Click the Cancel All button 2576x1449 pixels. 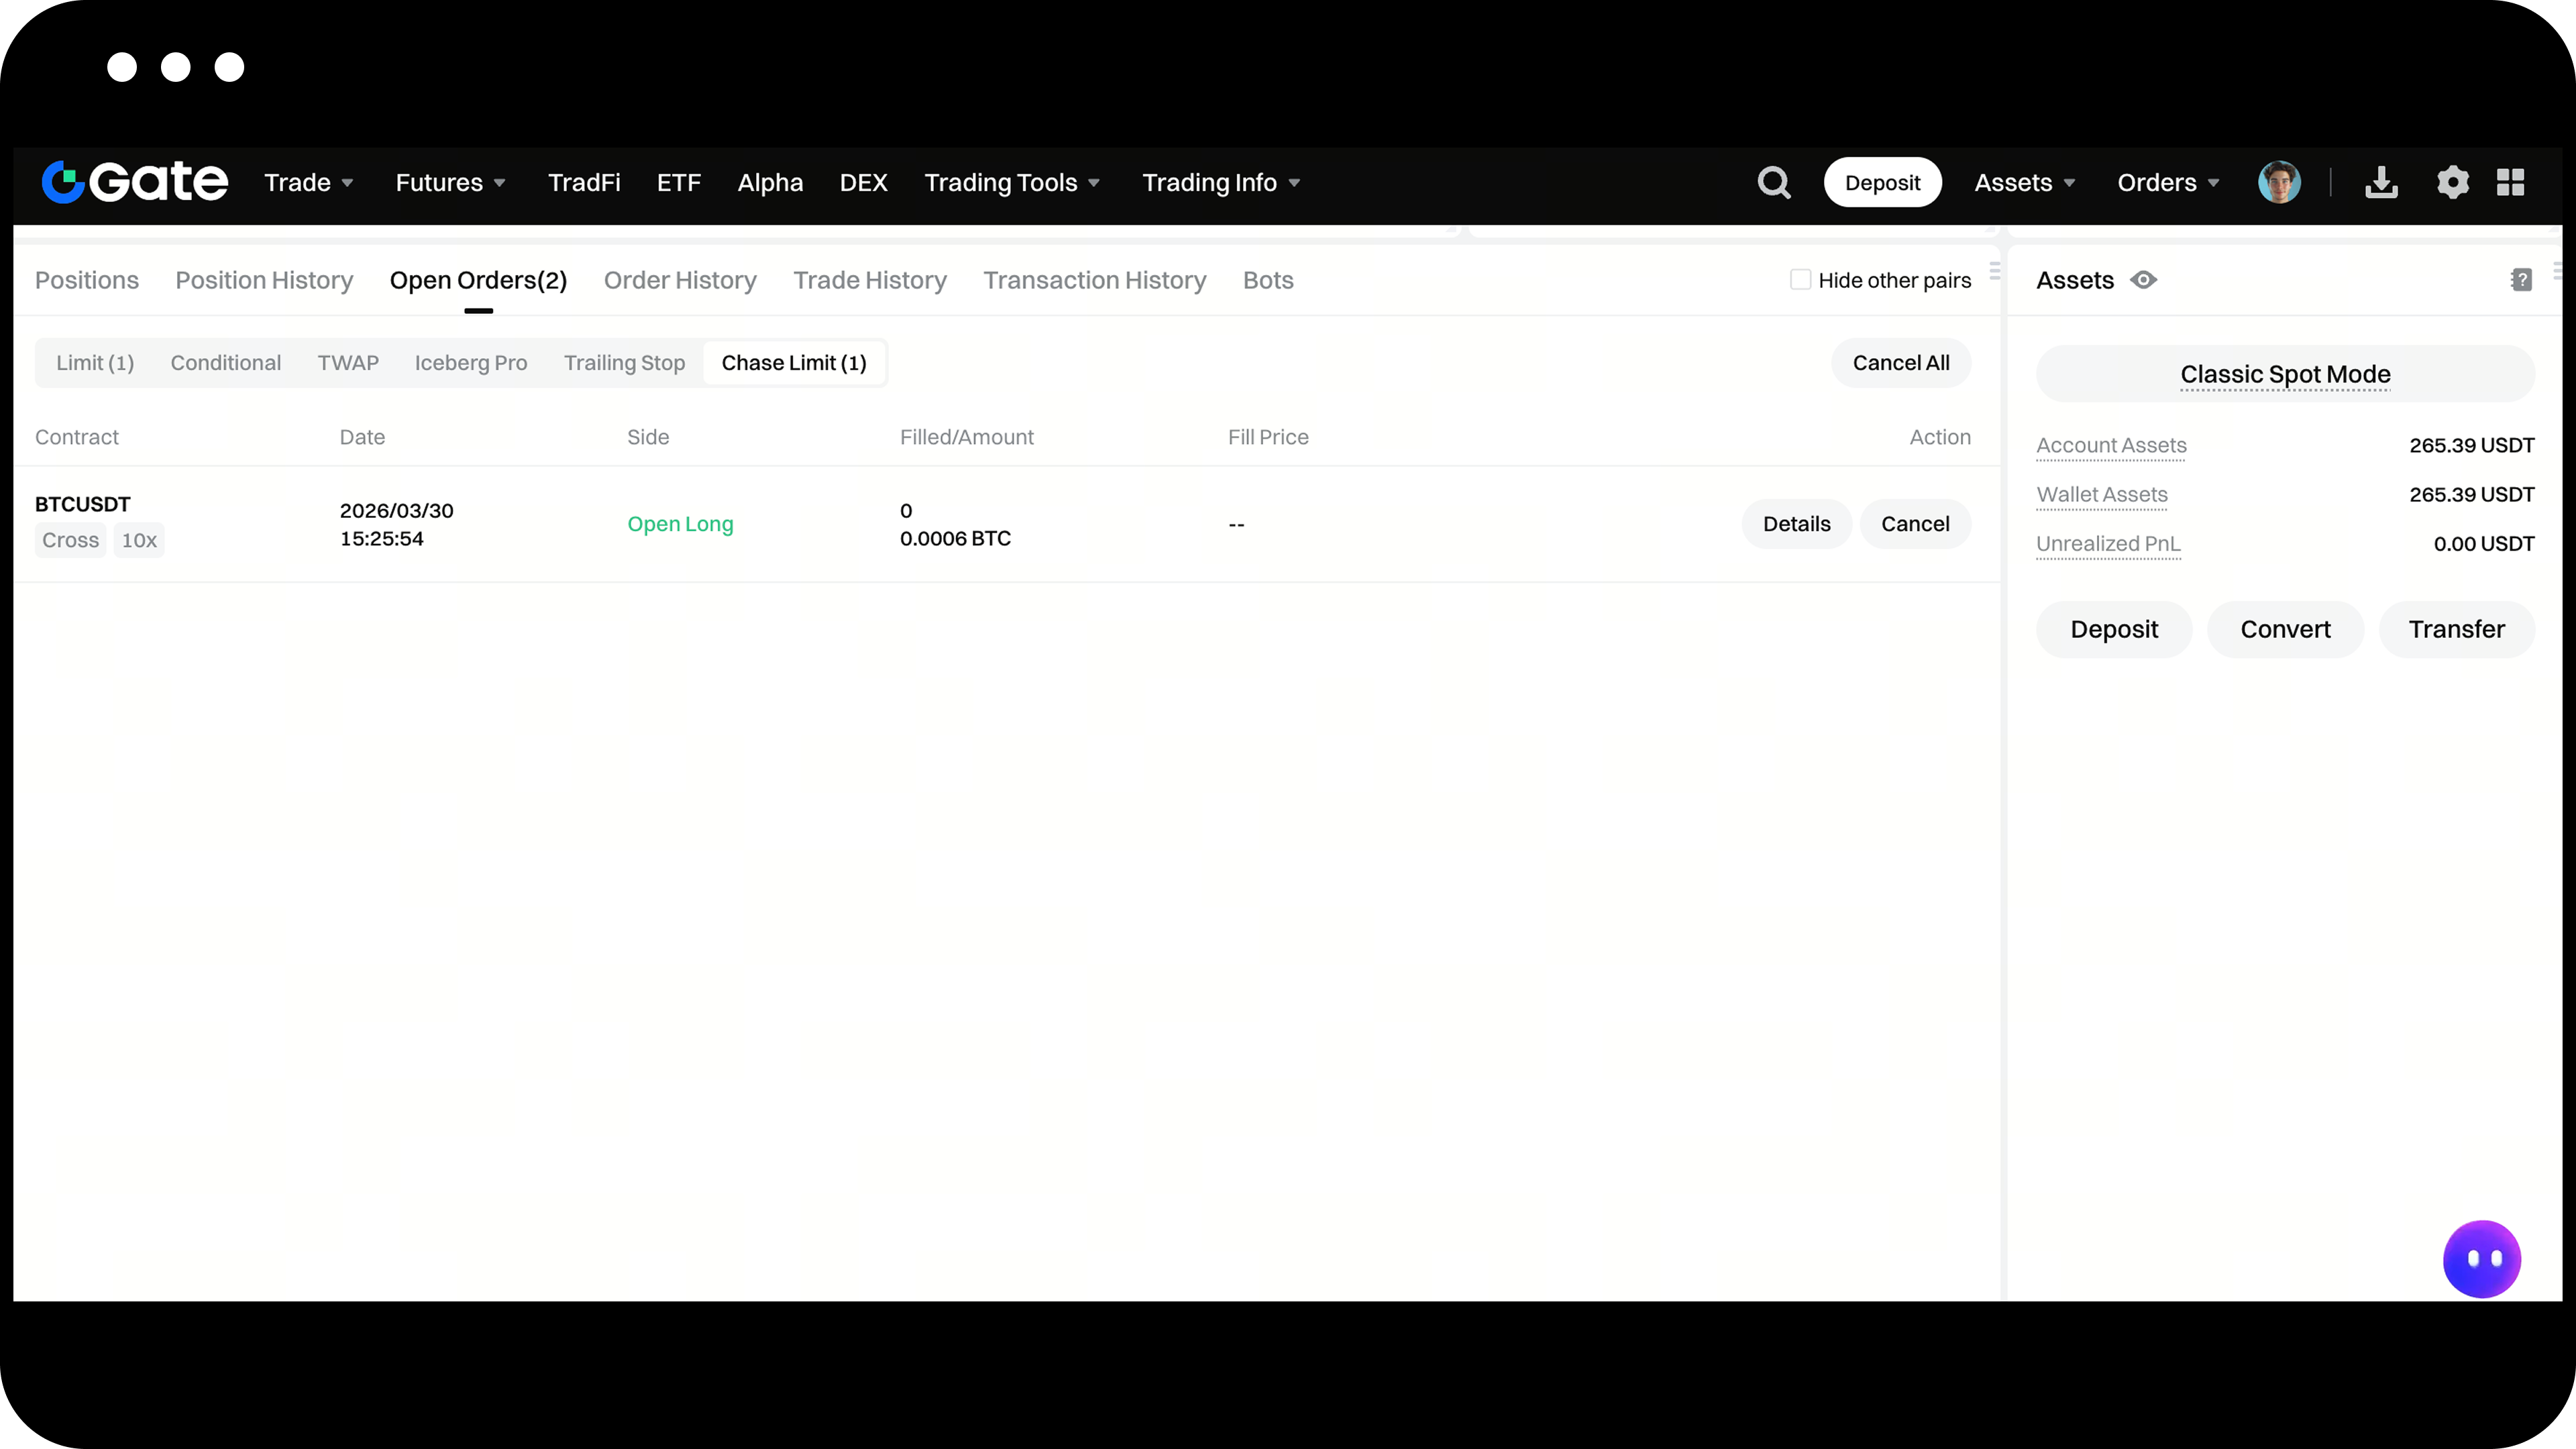(1900, 363)
